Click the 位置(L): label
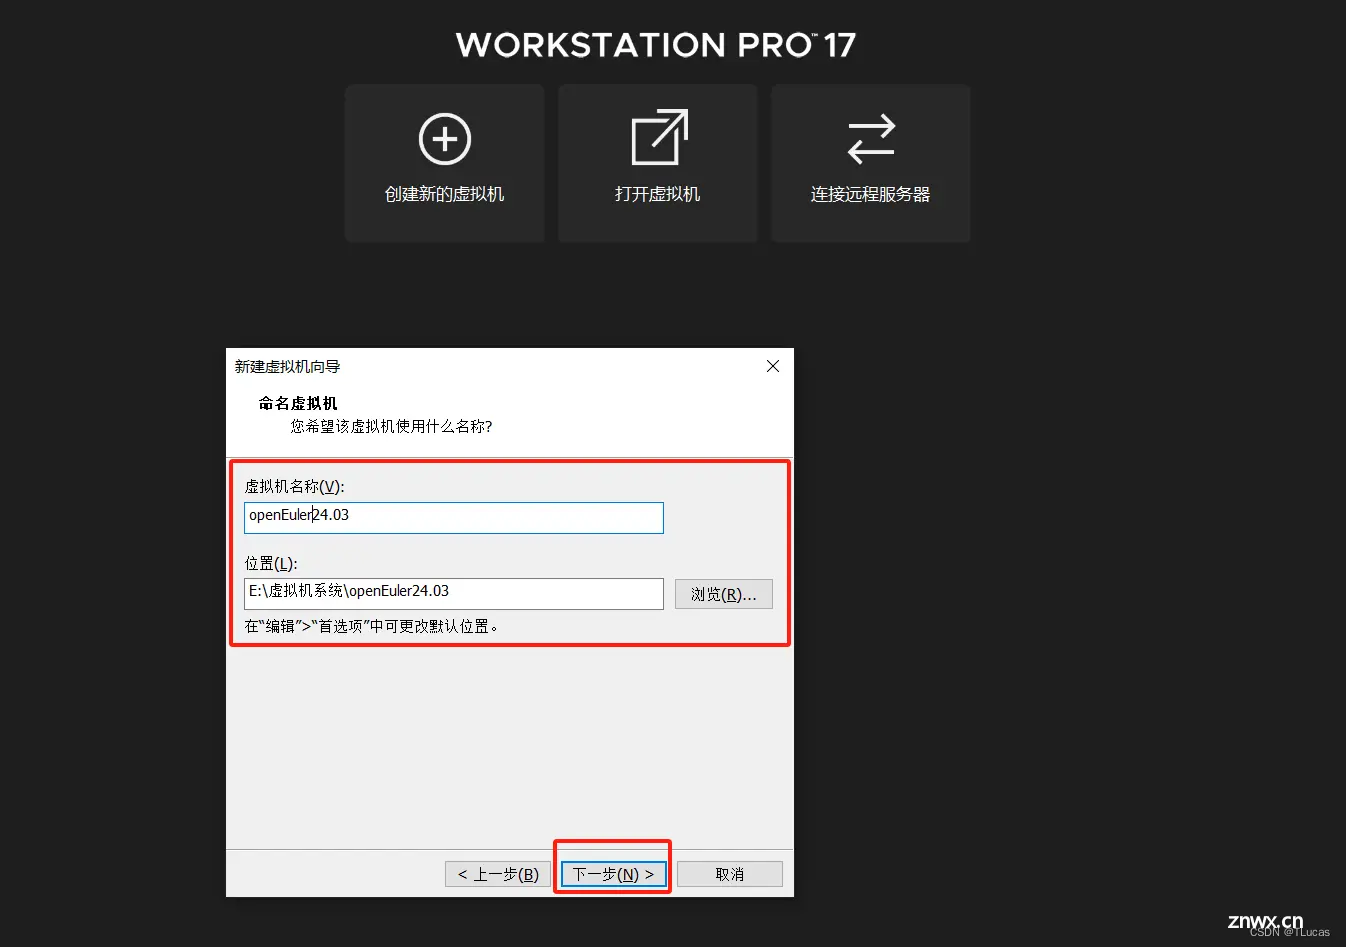The width and height of the screenshot is (1346, 947). click(271, 564)
